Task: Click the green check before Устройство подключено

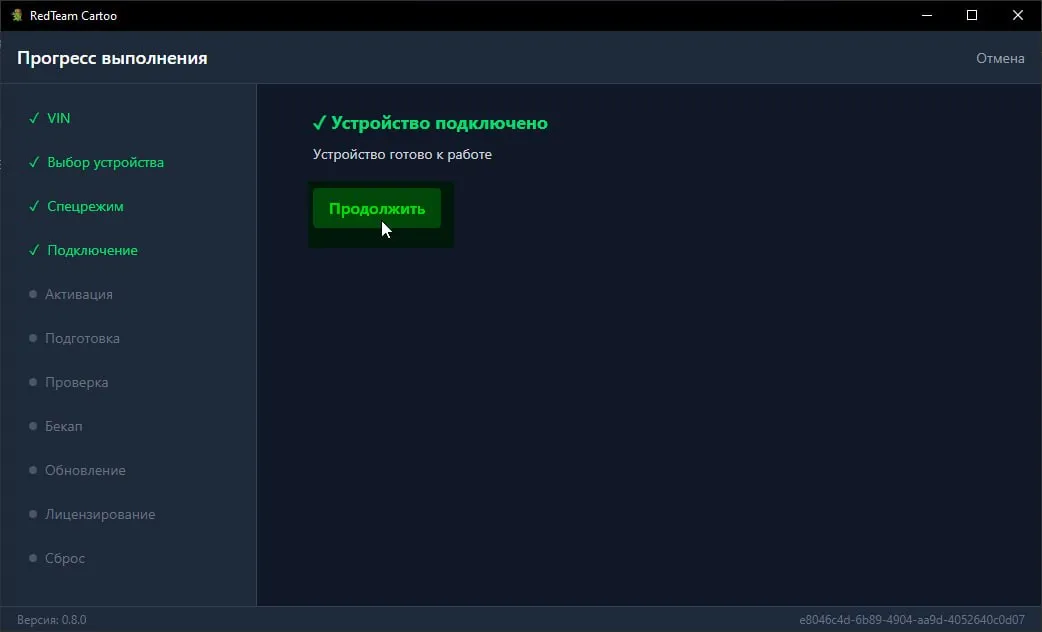Action: [x=320, y=123]
